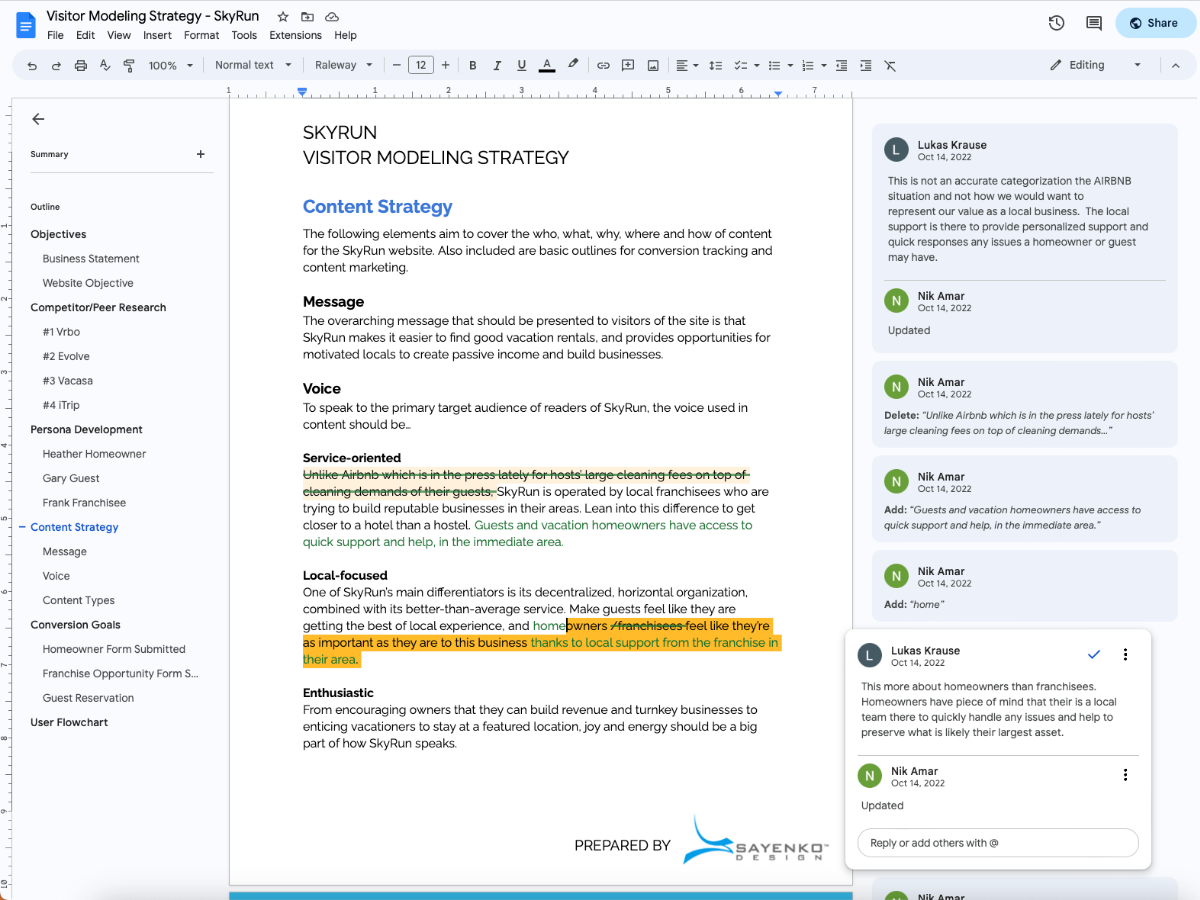
Task: Open the Insert menu
Action: click(157, 35)
